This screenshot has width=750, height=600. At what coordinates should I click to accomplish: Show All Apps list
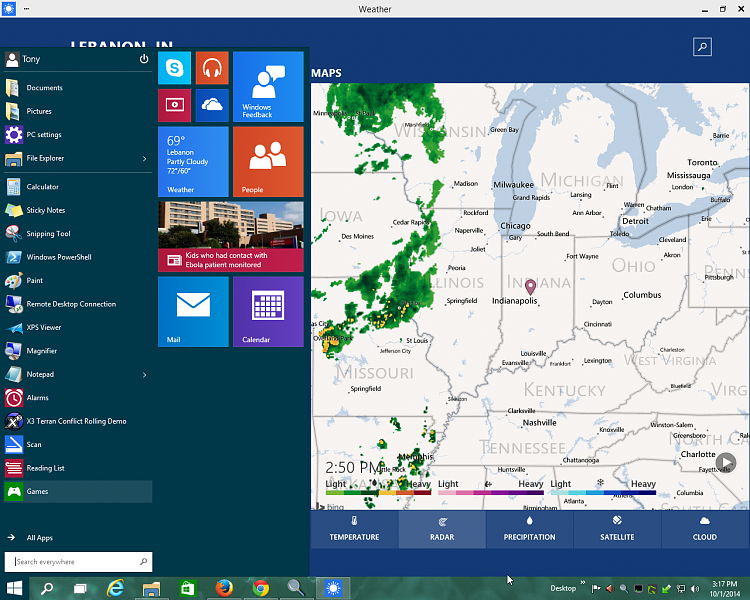(x=30, y=538)
